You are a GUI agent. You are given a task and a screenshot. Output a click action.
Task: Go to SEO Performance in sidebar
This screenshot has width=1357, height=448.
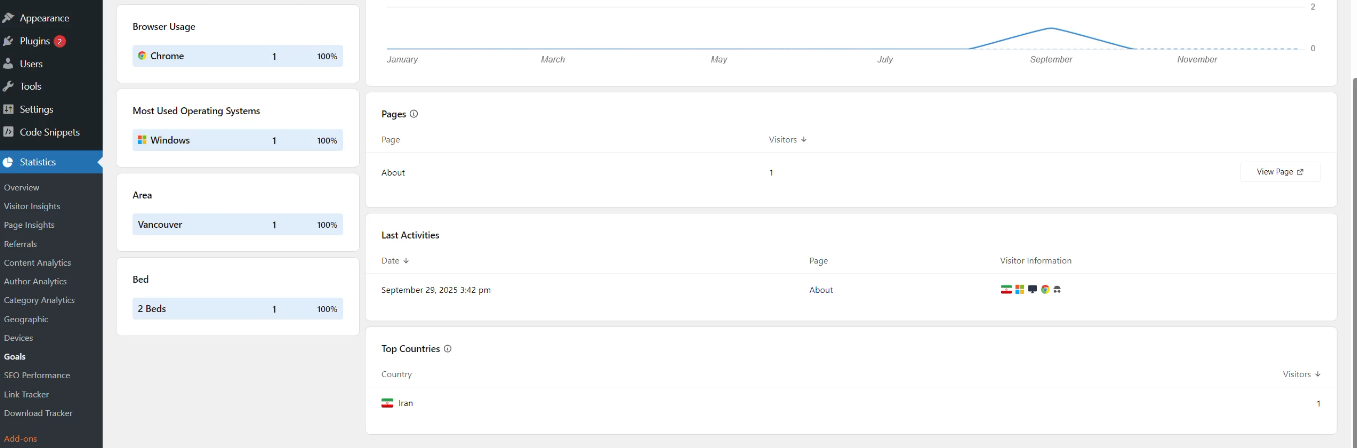pyautogui.click(x=37, y=375)
